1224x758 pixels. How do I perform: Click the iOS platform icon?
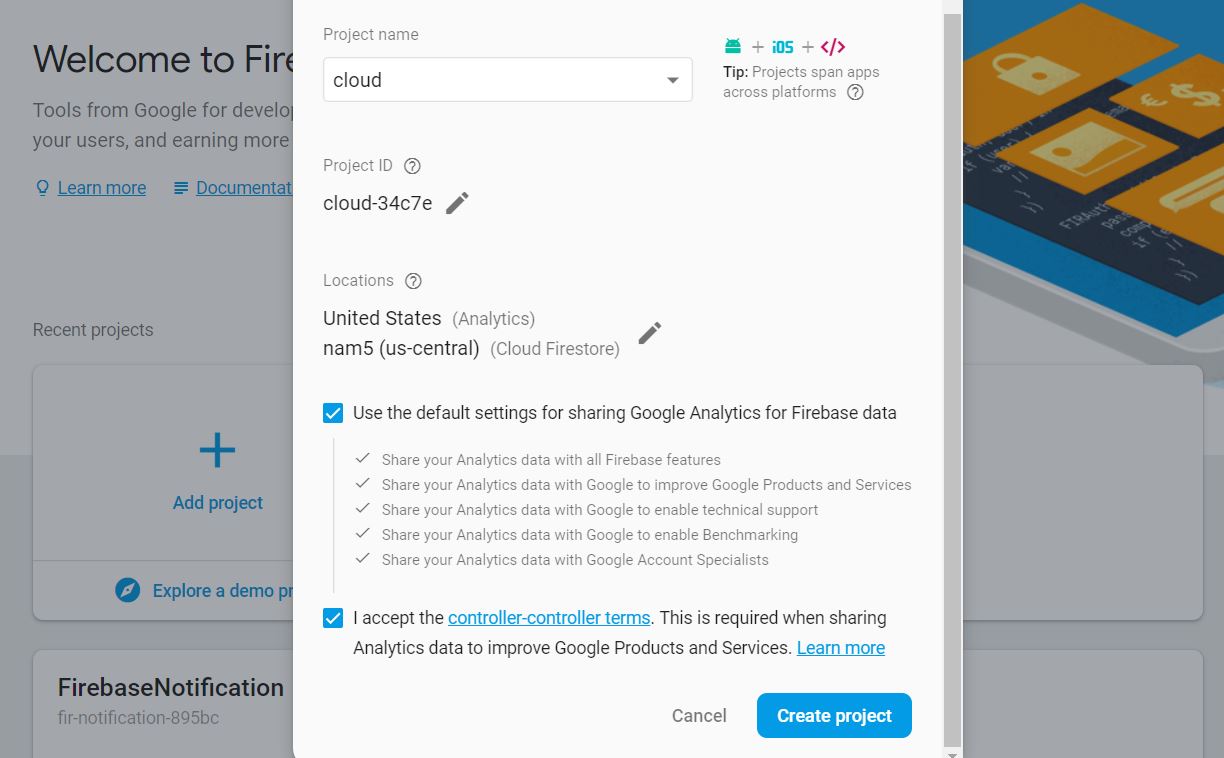[783, 47]
